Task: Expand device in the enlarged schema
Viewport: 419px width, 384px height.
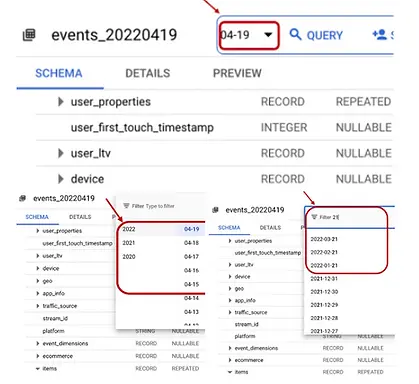Action: (60, 179)
